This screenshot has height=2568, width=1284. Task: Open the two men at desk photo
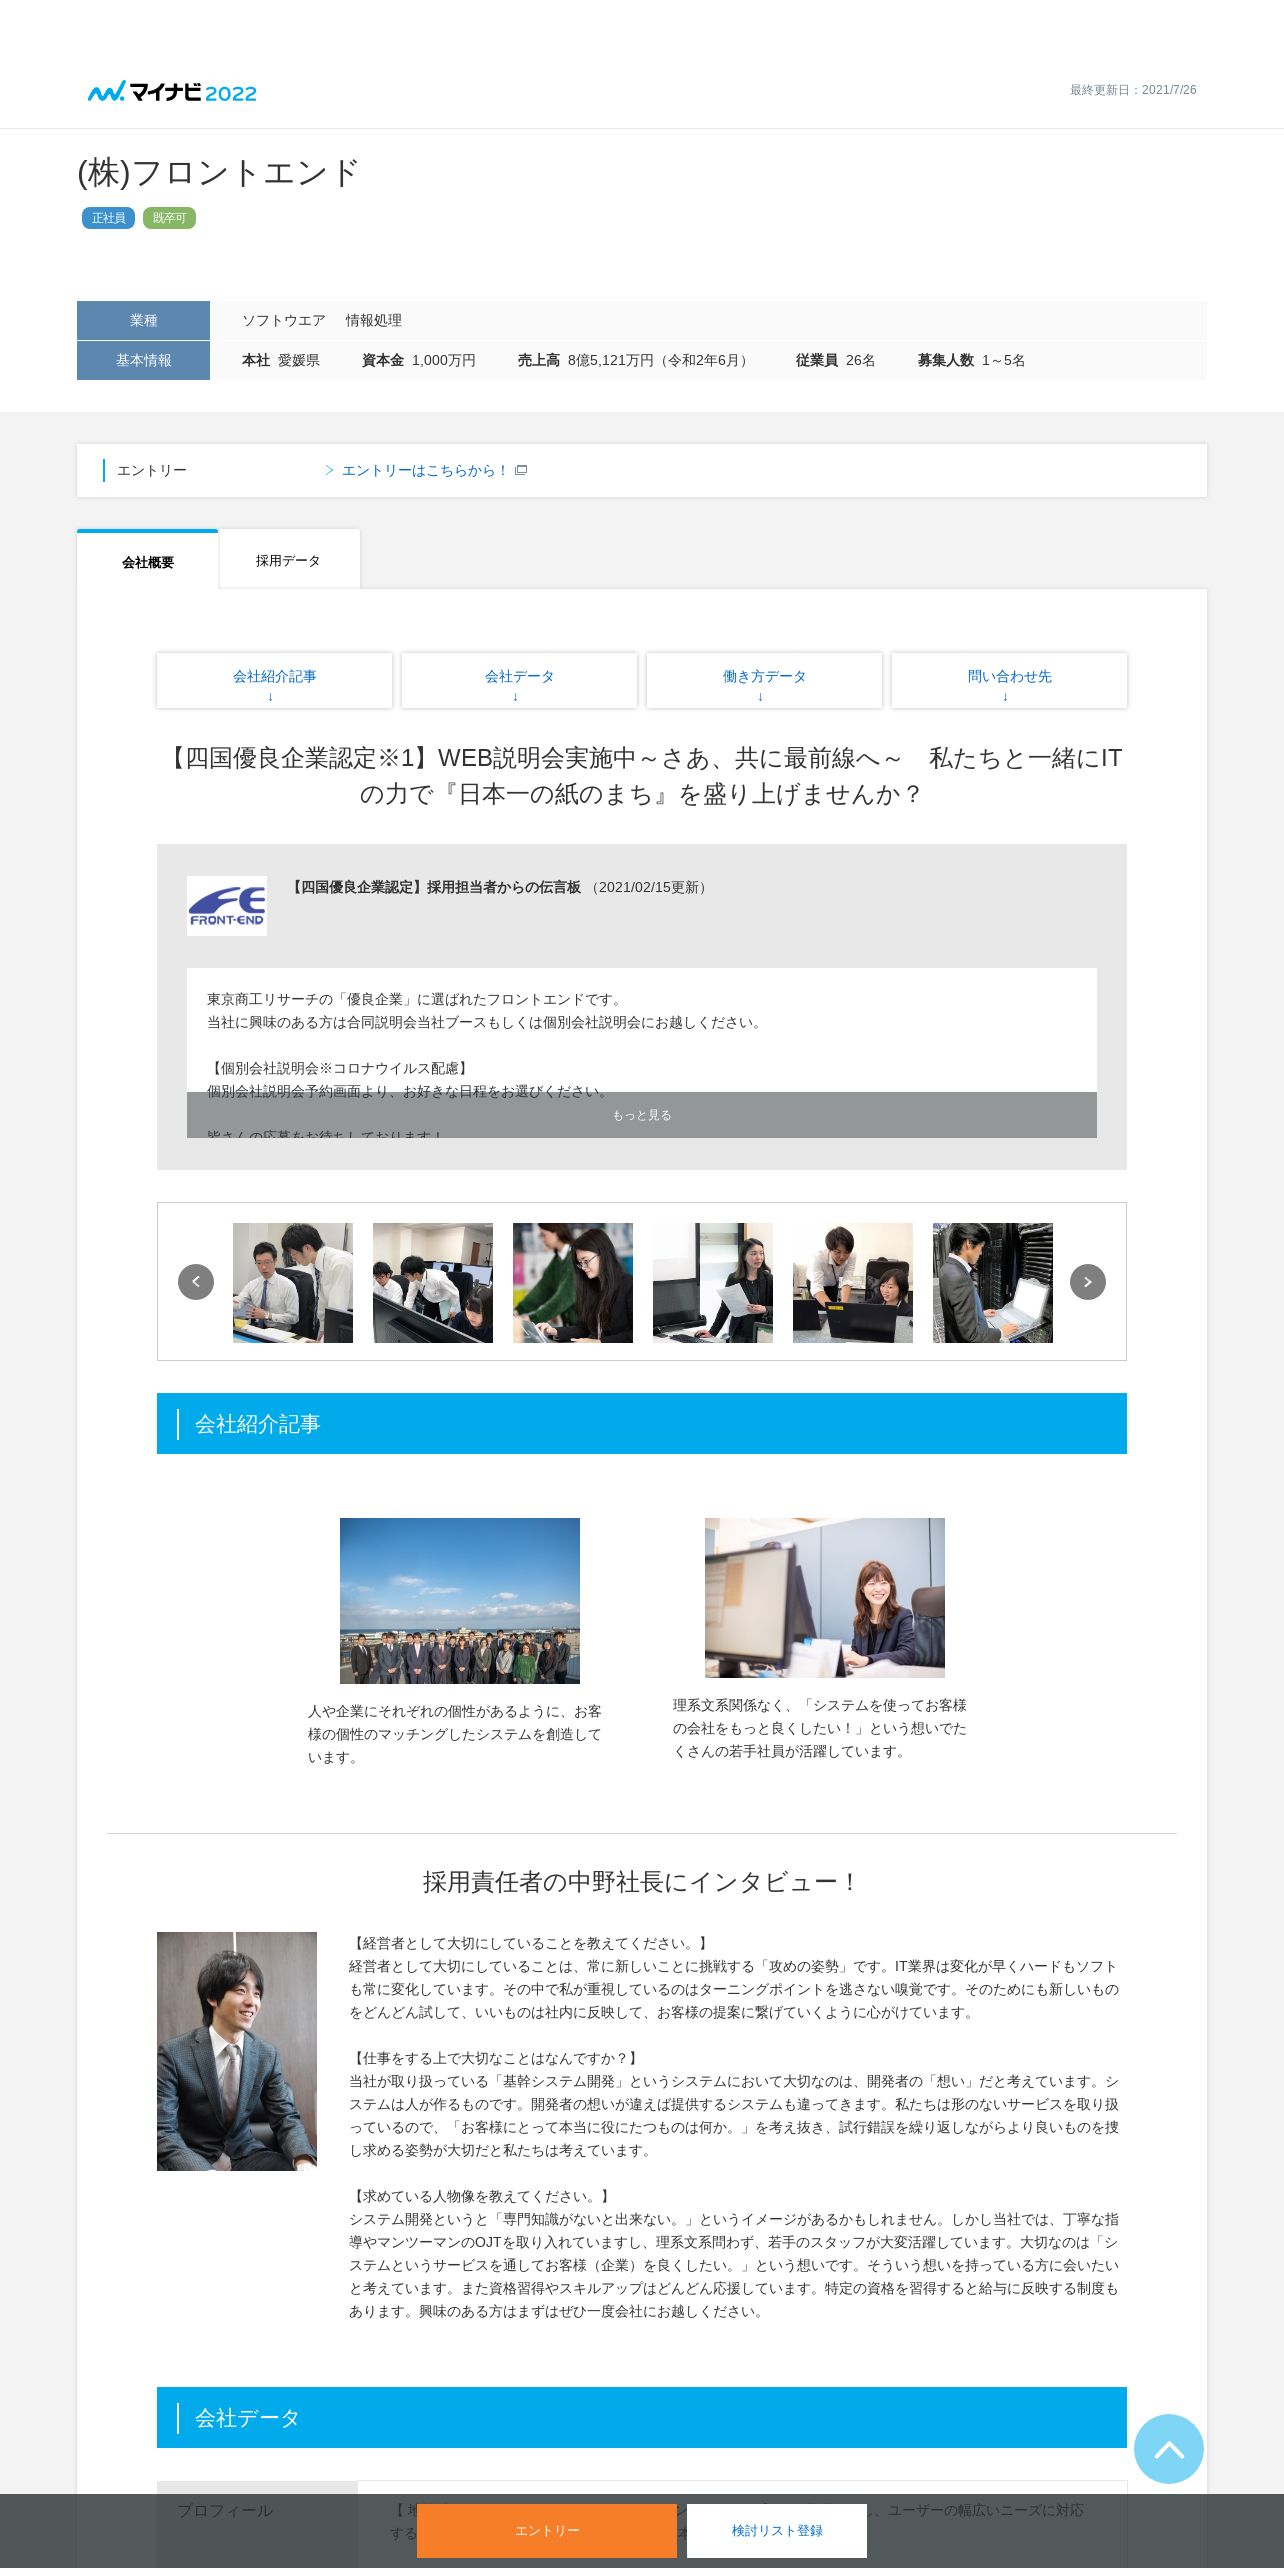[293, 1282]
